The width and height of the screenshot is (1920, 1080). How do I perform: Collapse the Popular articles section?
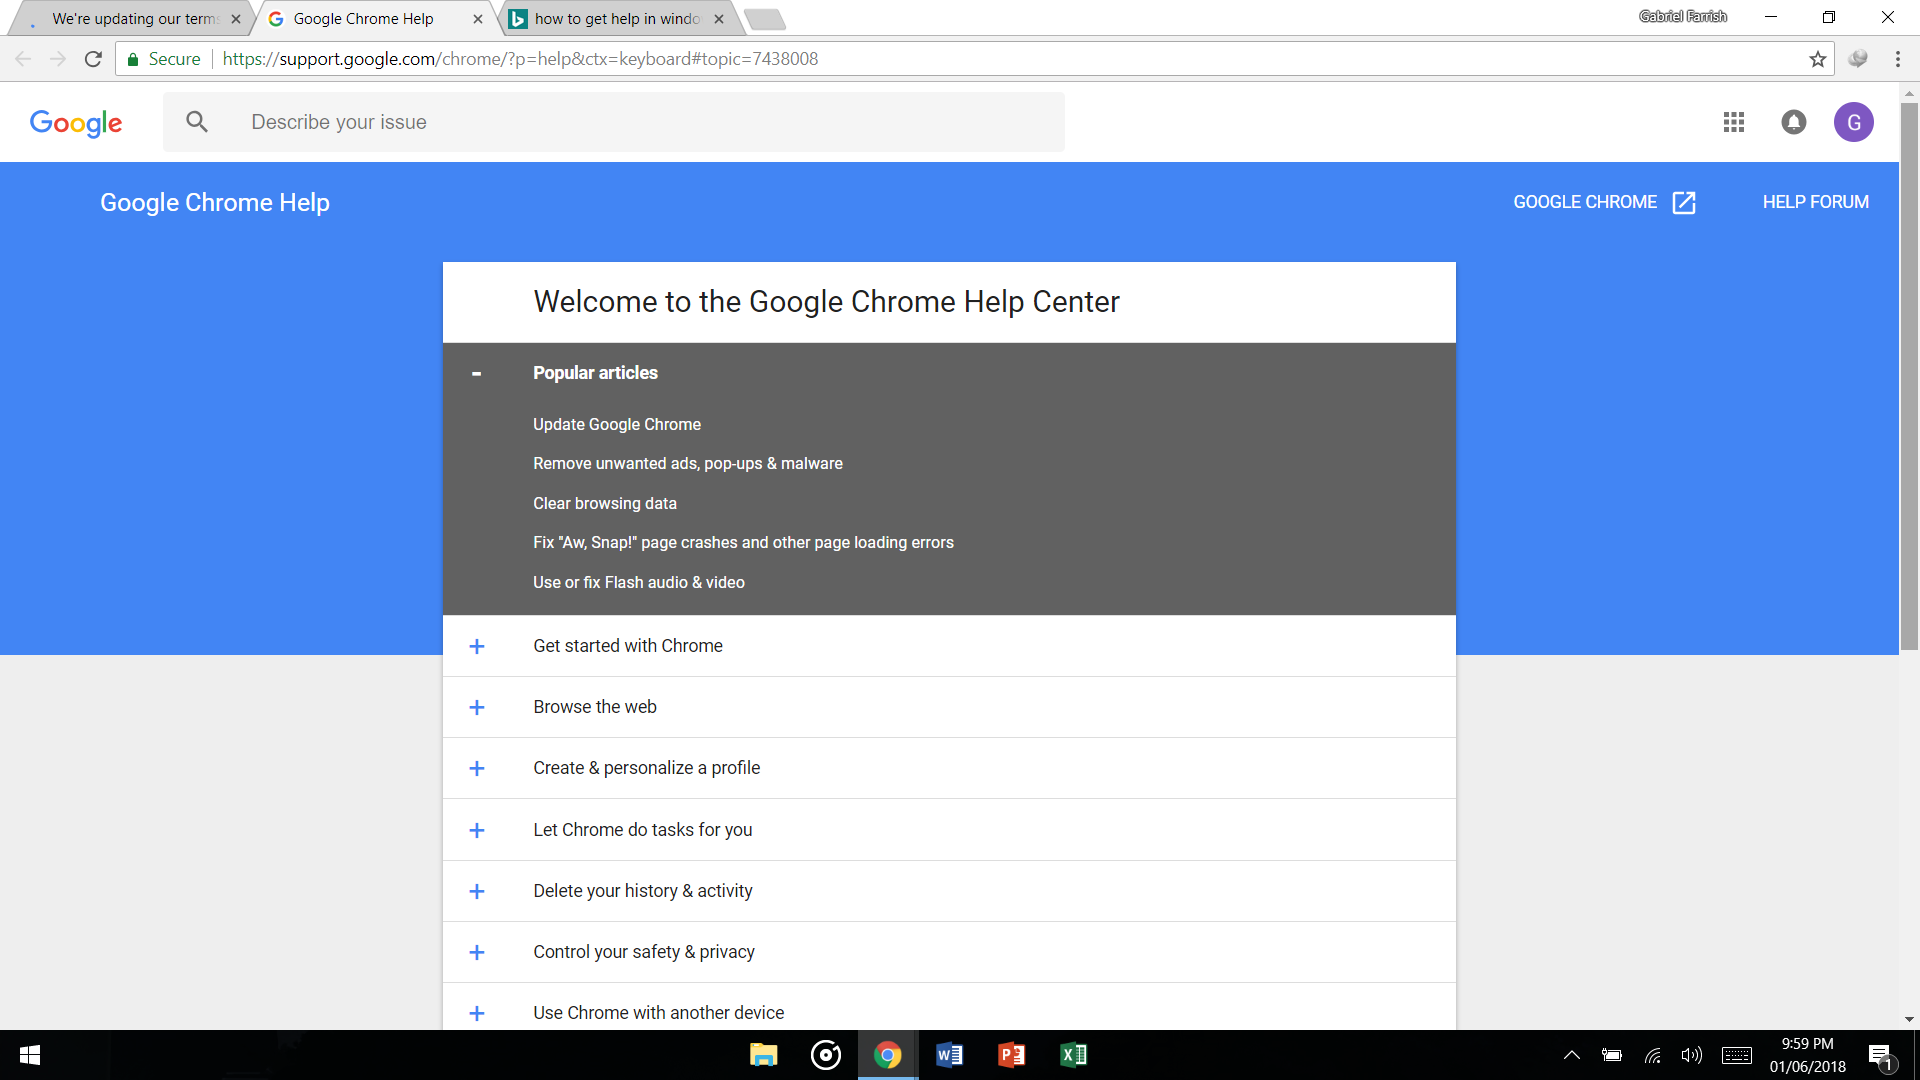point(476,373)
